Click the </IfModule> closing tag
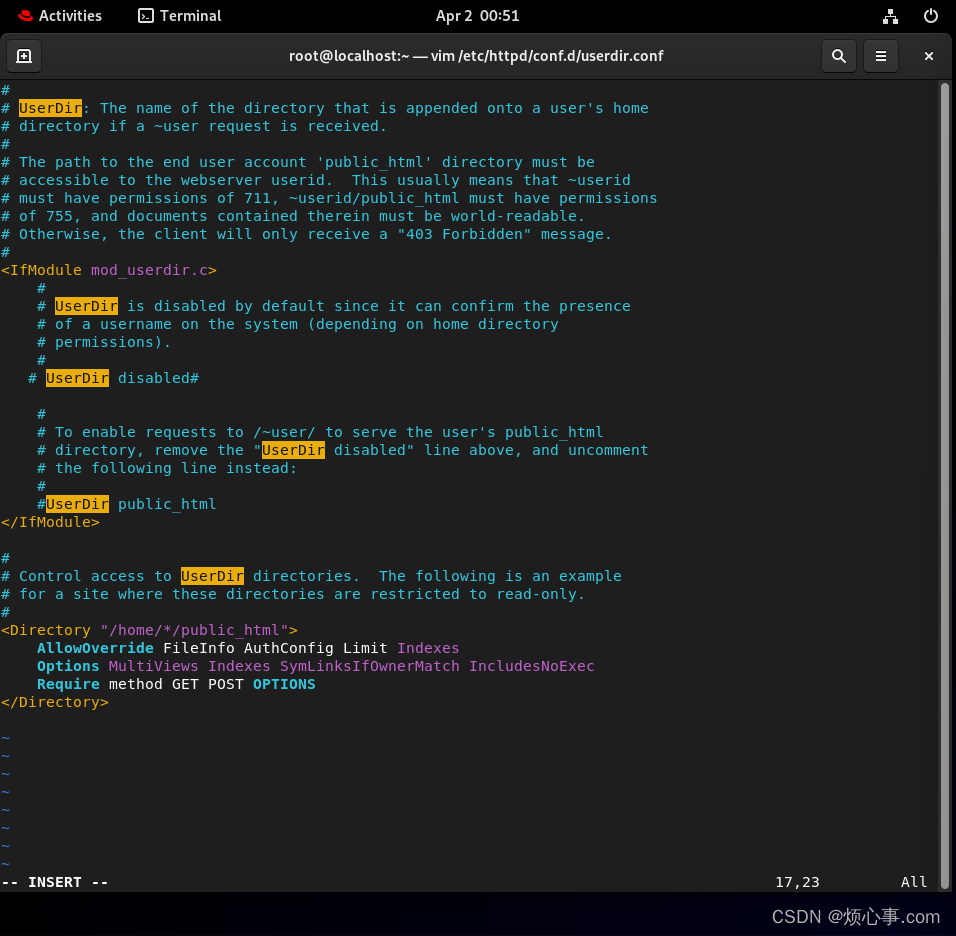Viewport: 956px width, 936px height. [x=50, y=521]
